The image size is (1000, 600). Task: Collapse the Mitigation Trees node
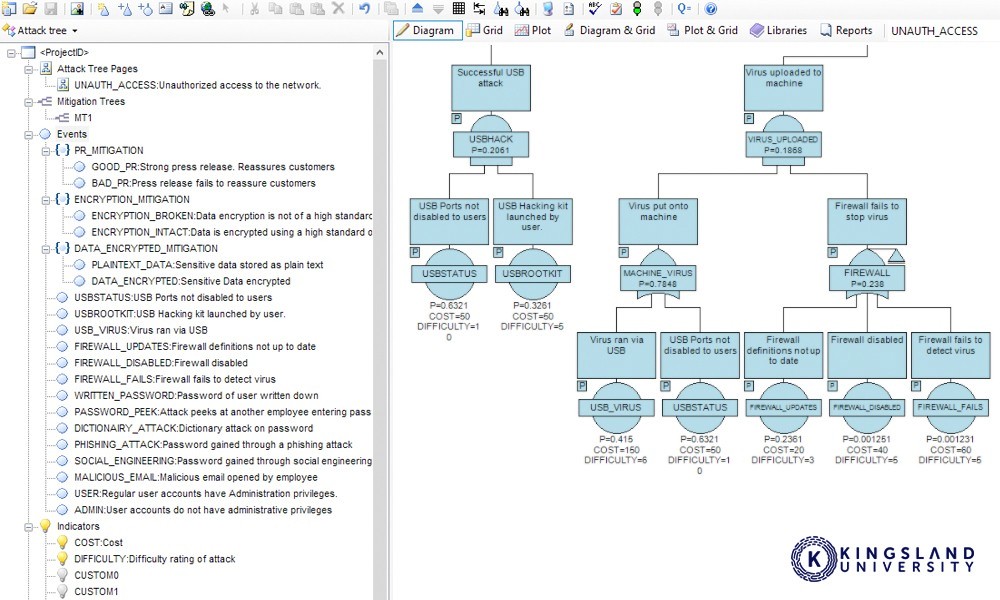coord(28,102)
